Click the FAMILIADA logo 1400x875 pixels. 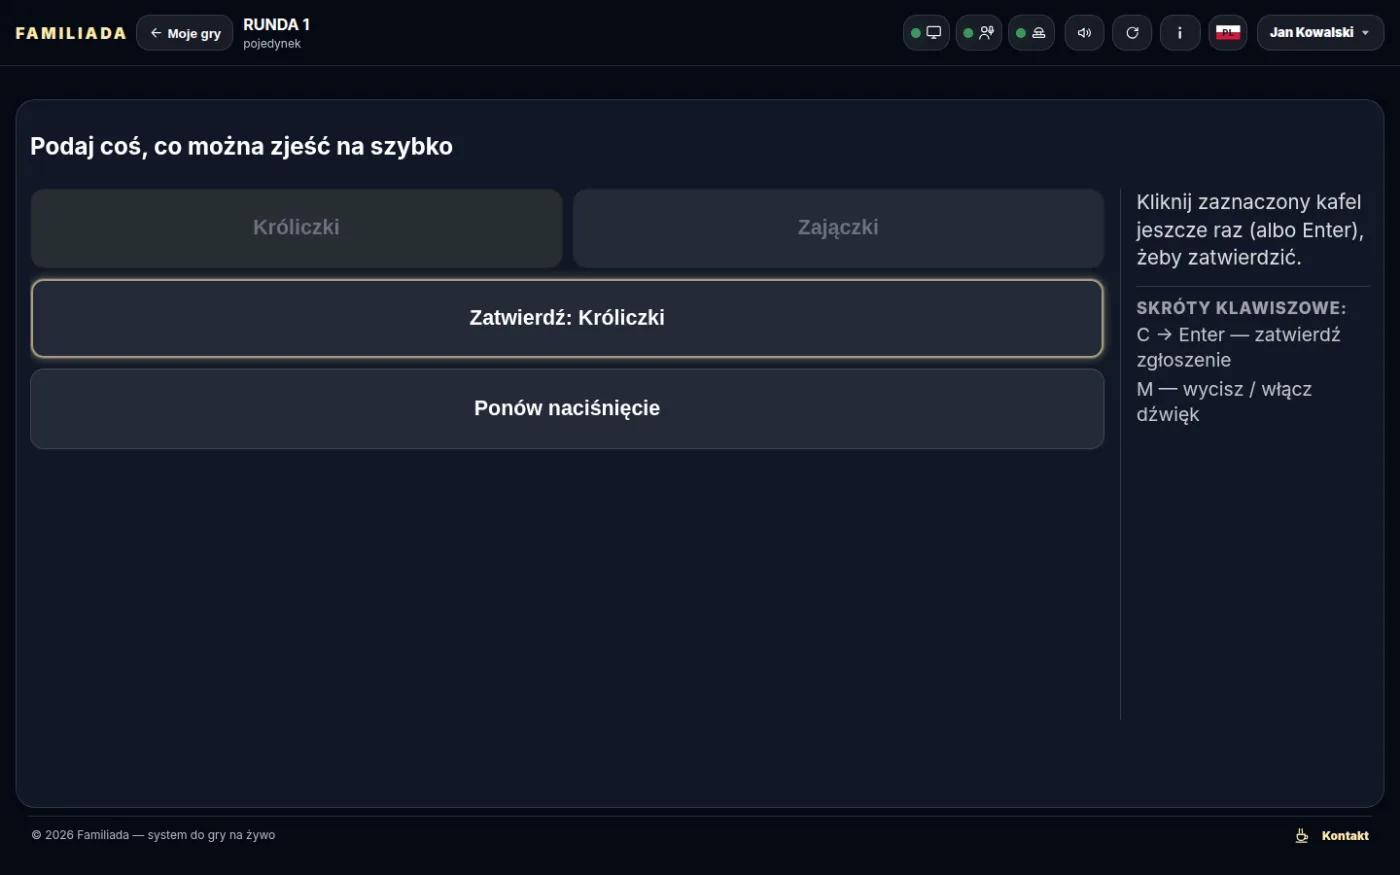click(71, 33)
